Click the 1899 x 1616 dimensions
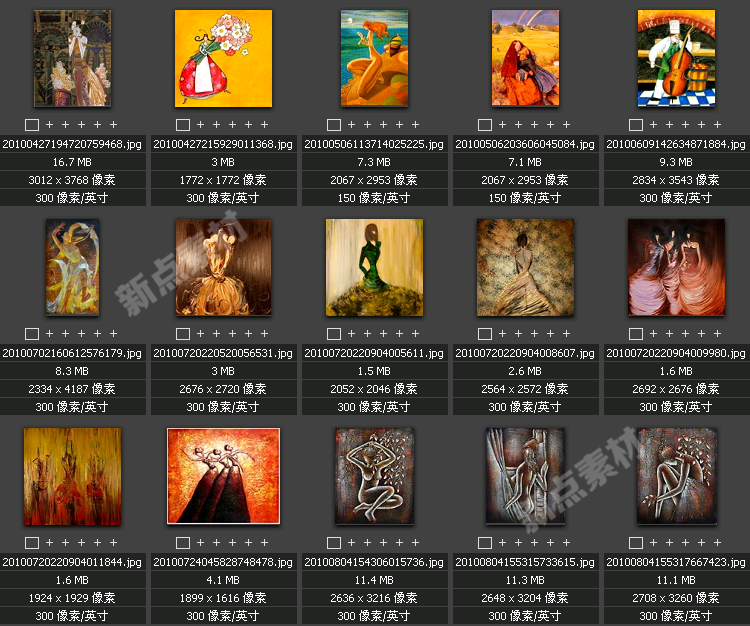The image size is (750, 626). pyautogui.click(x=223, y=598)
